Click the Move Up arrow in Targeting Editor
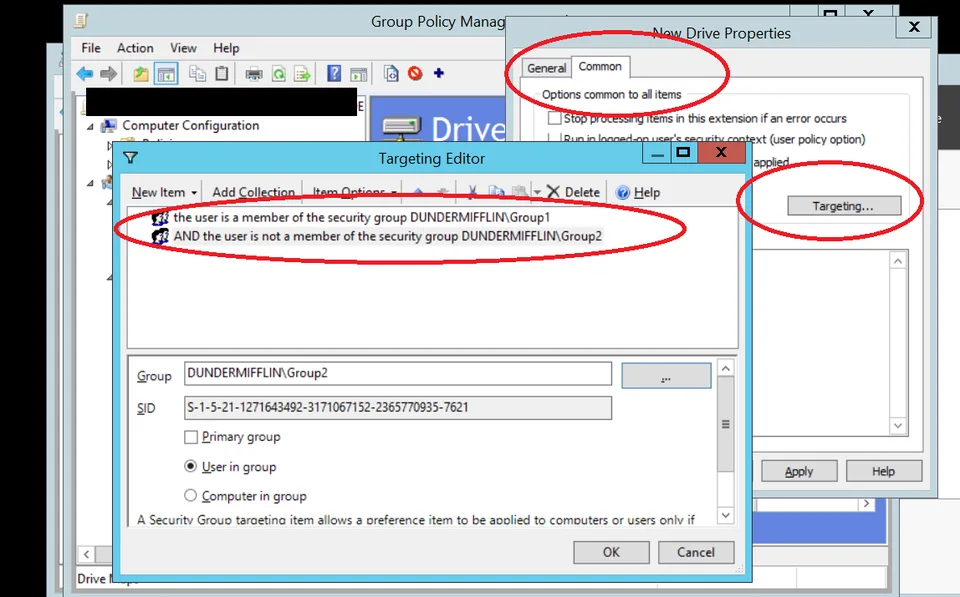Image resolution: width=960 pixels, height=597 pixels. tap(418, 192)
